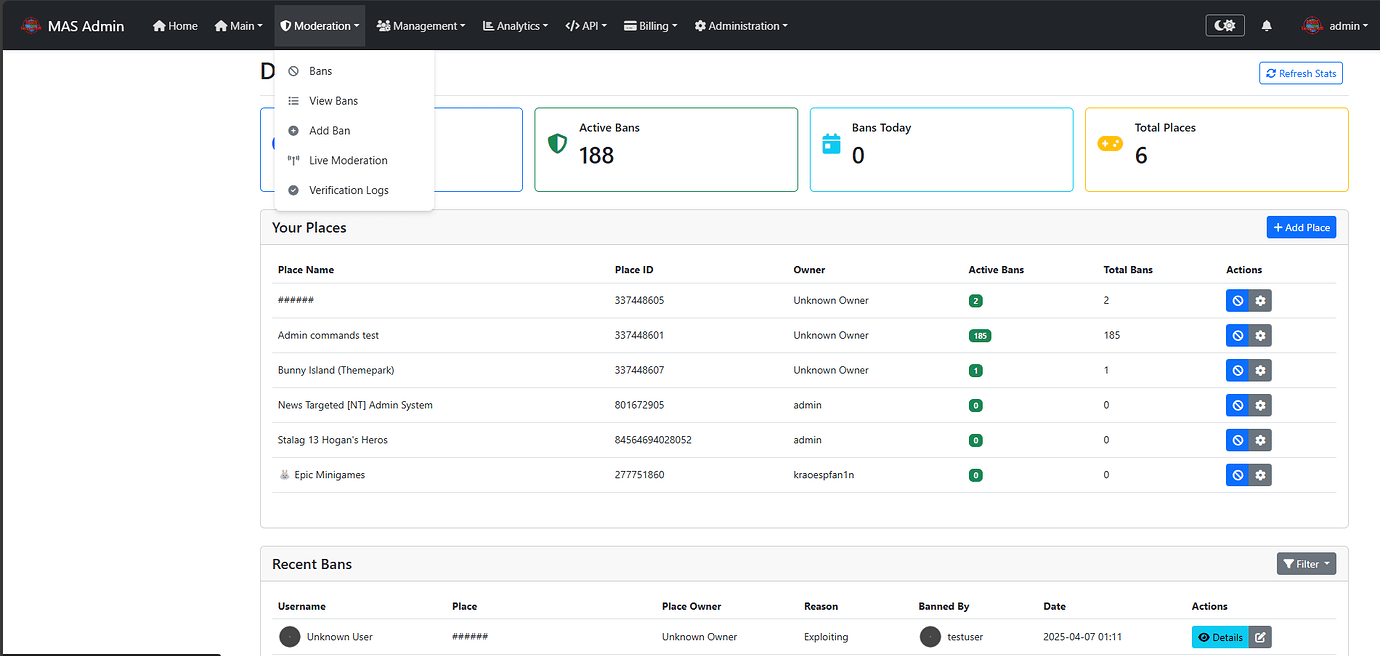Click the MAS Admin logo
The image size is (1380, 656).
(x=73, y=26)
